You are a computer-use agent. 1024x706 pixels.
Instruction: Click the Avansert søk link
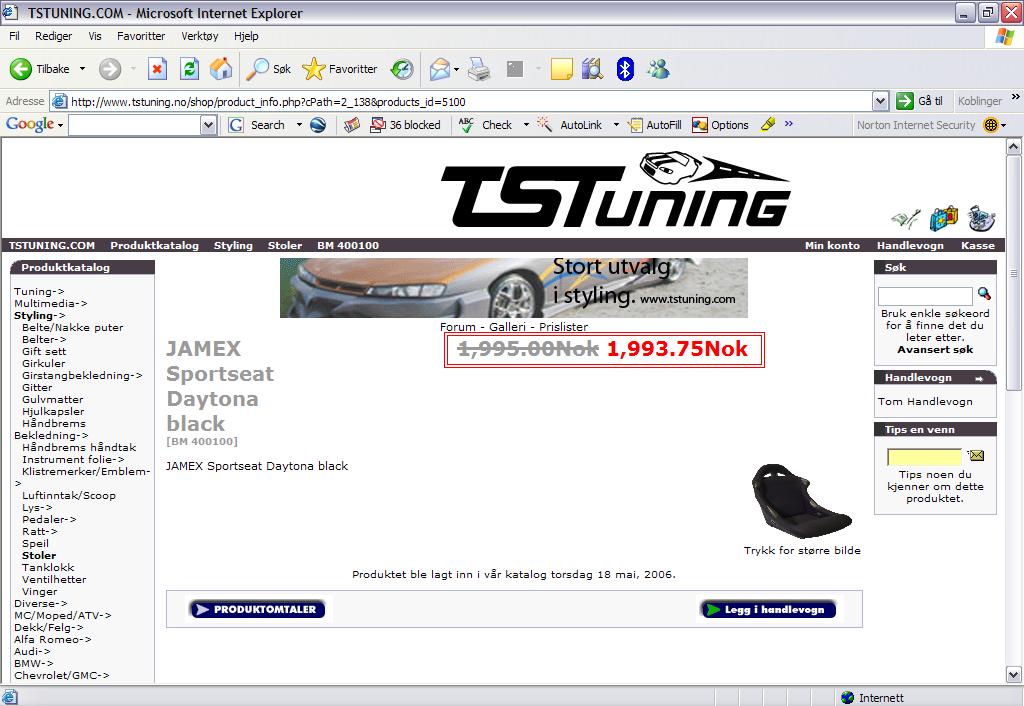935,349
